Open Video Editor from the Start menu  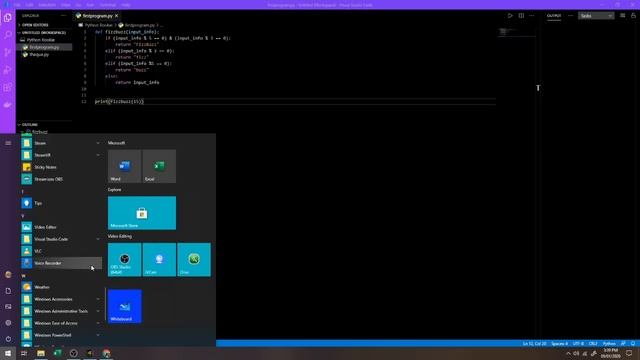61,227
